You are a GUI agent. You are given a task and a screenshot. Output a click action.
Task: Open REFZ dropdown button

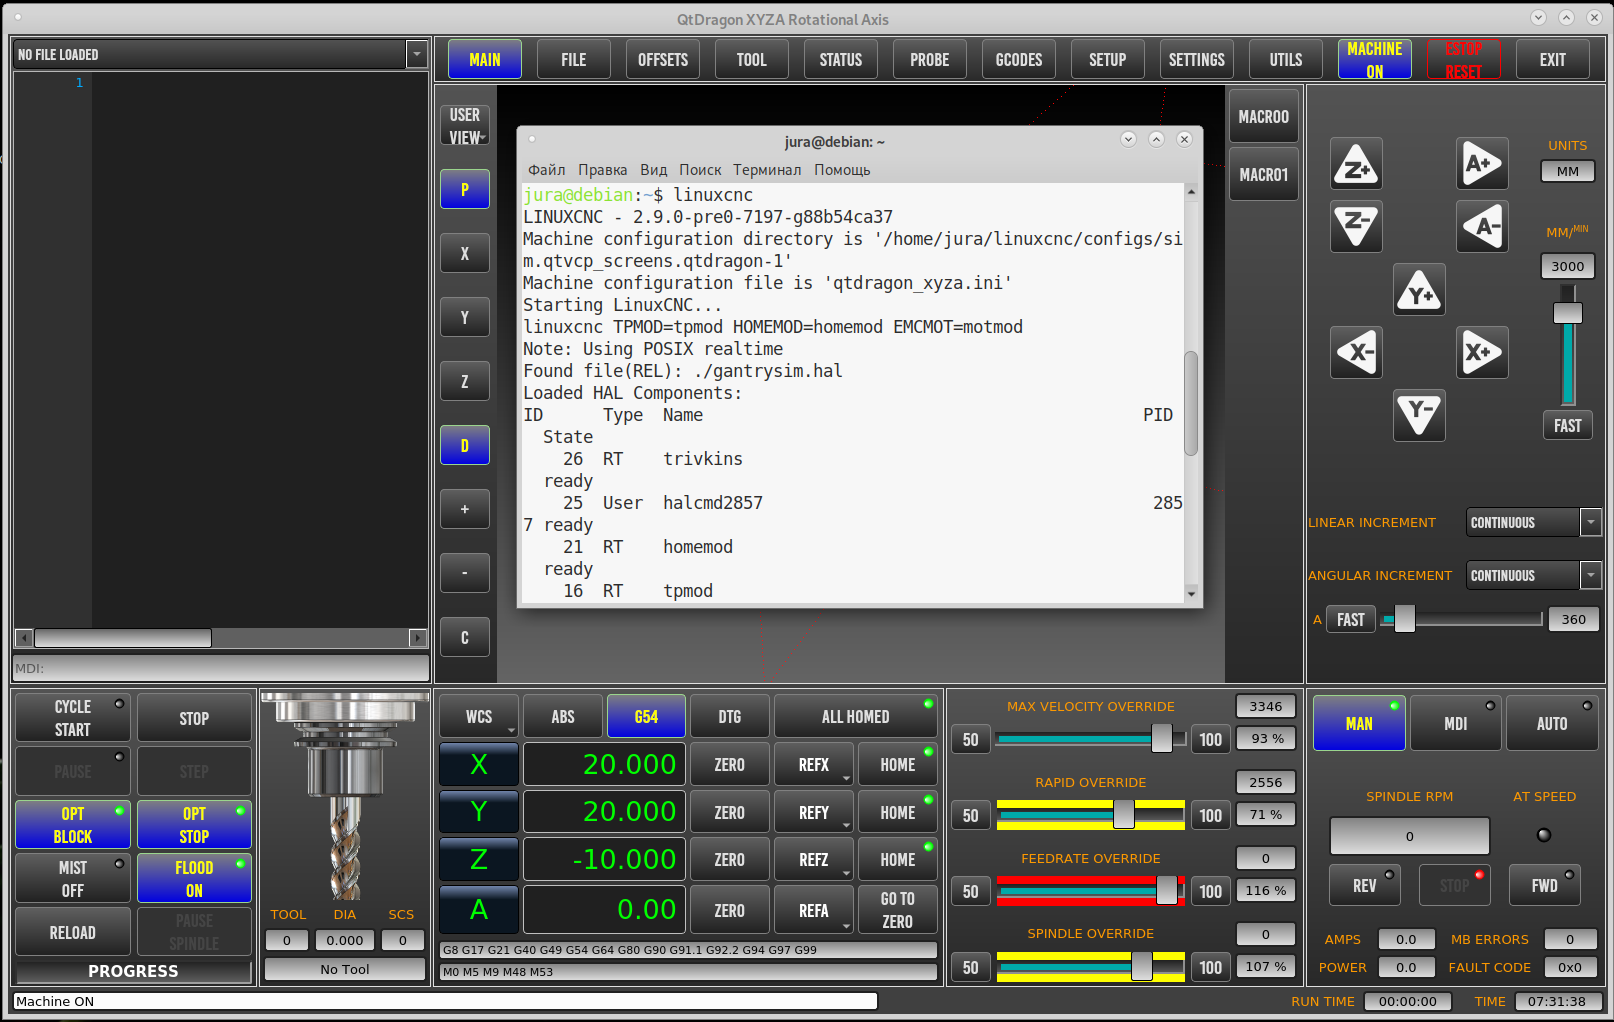(x=814, y=859)
